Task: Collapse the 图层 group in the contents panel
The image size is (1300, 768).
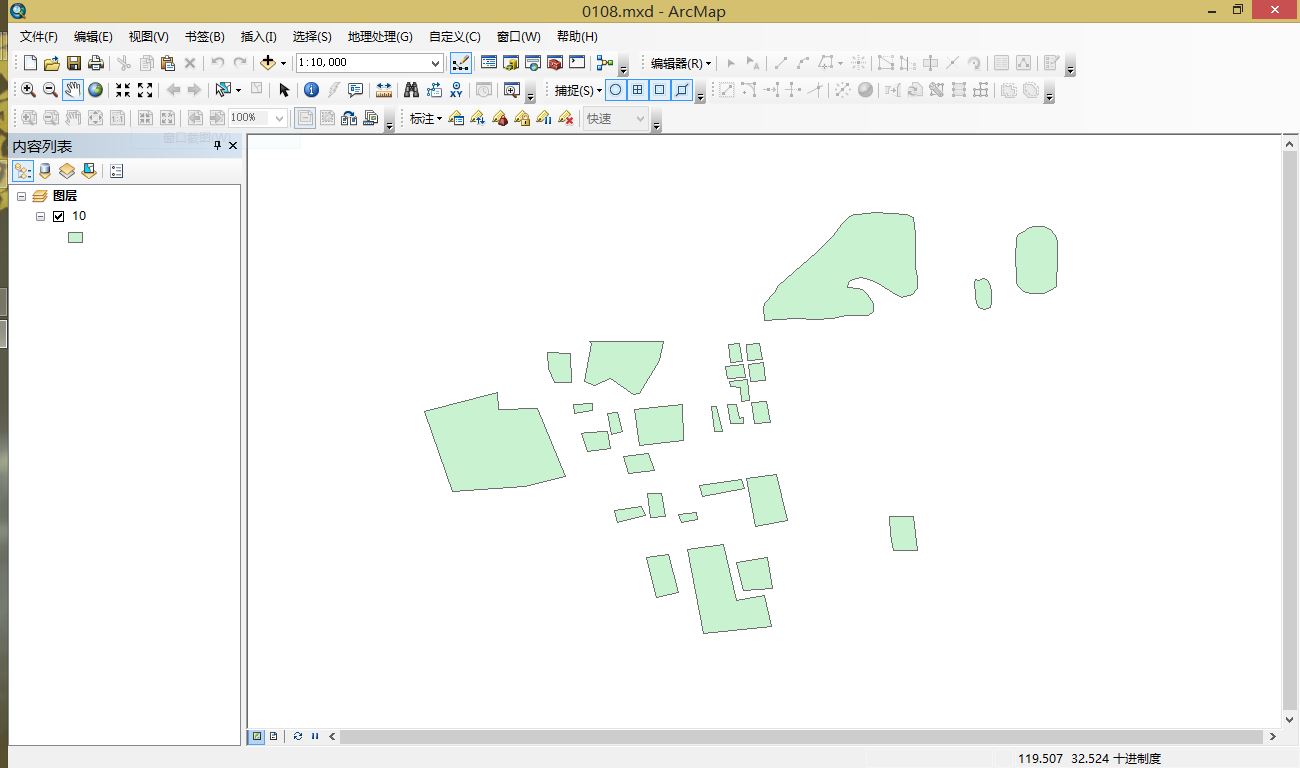Action: pos(21,195)
